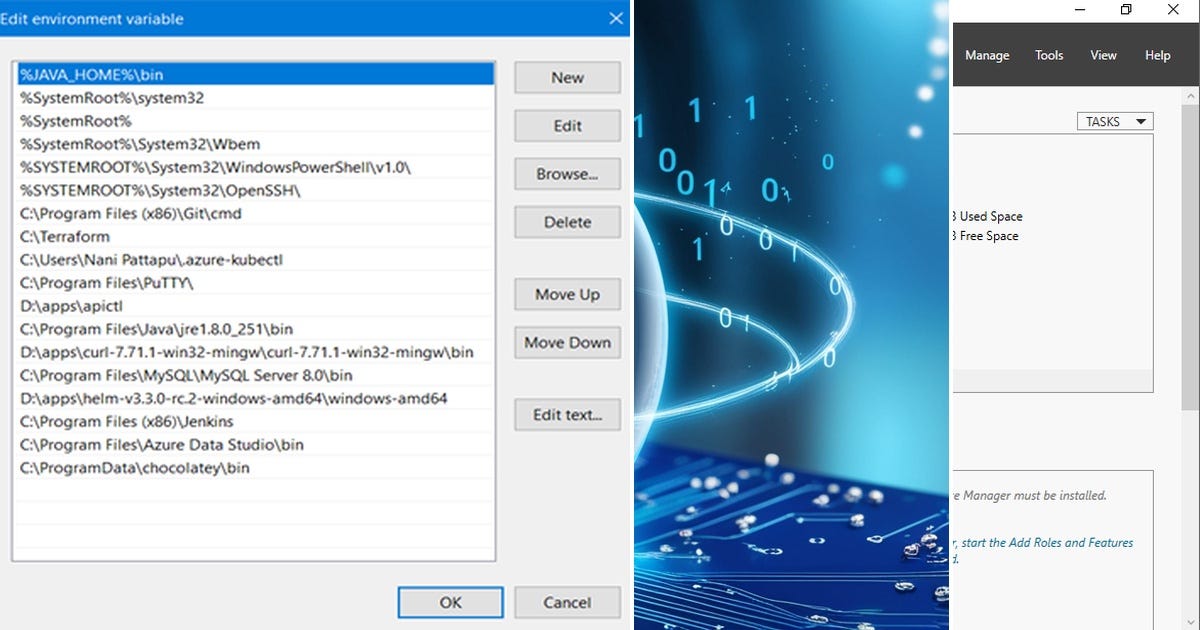
Task: Restore down the Server Manager window
Action: tap(1127, 10)
